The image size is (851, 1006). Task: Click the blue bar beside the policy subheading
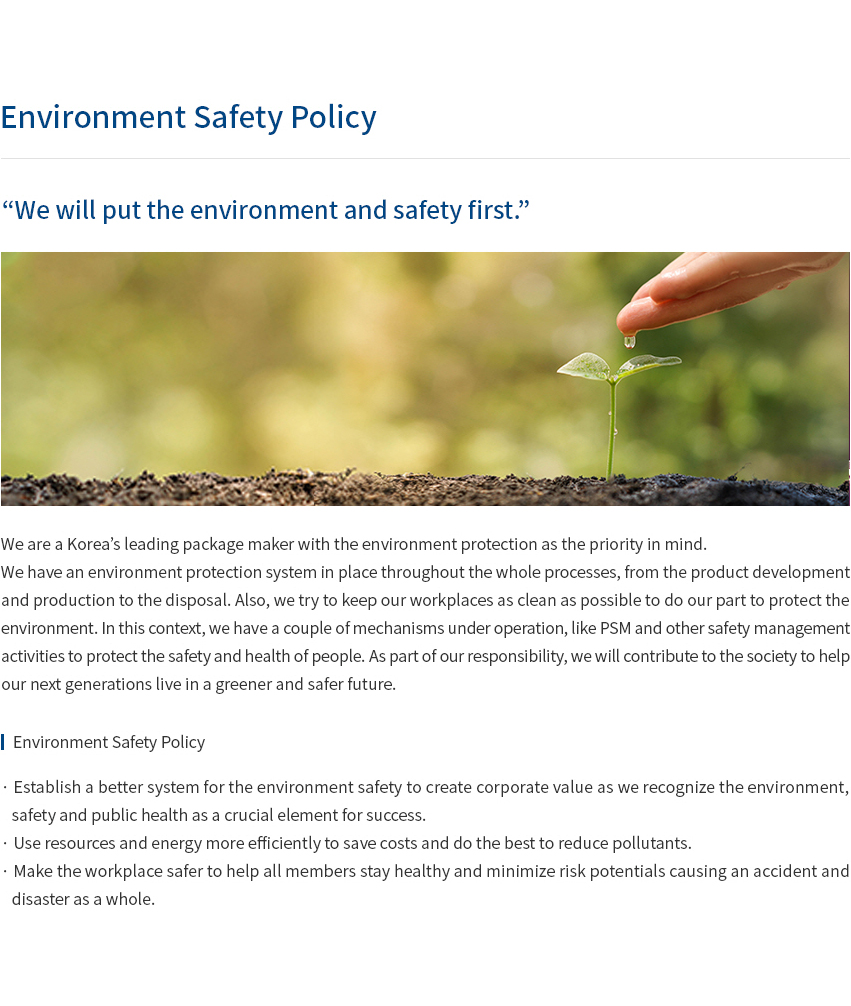3,742
